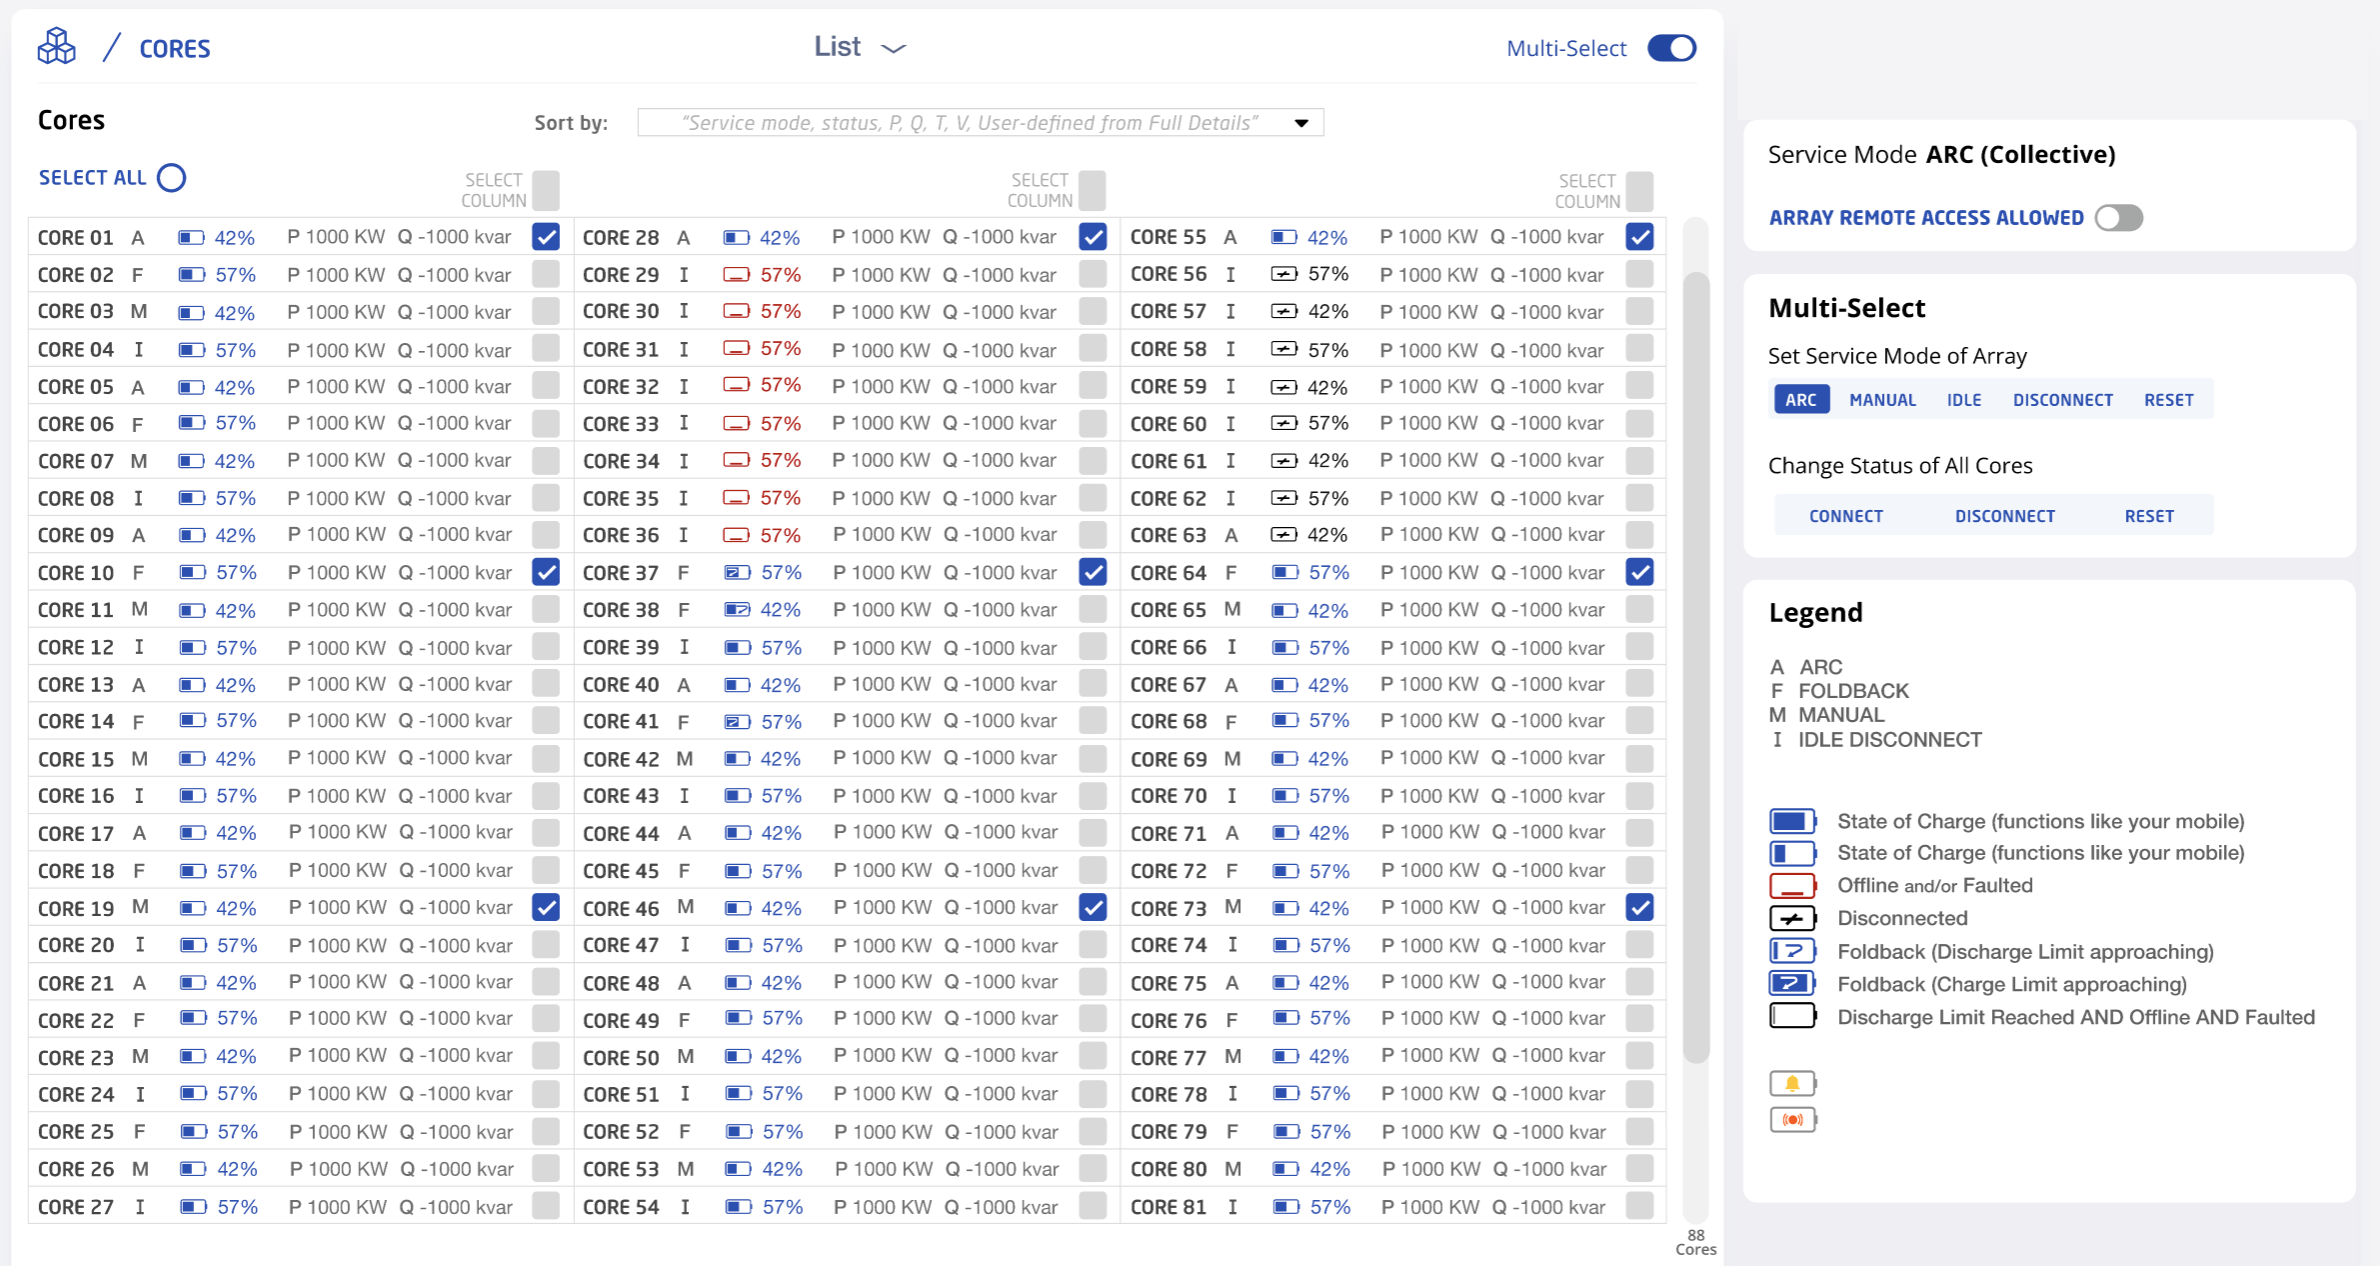The image size is (2380, 1267).
Task: Click the Disconnected legend icon
Action: (1792, 918)
